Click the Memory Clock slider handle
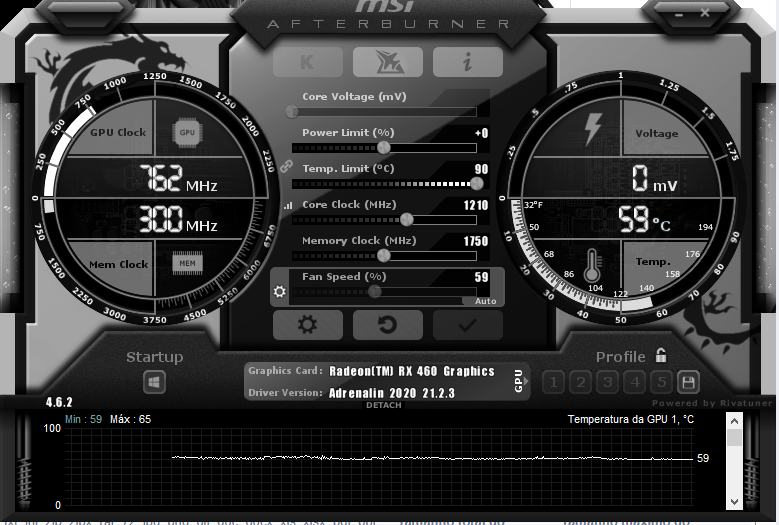 click(x=384, y=256)
